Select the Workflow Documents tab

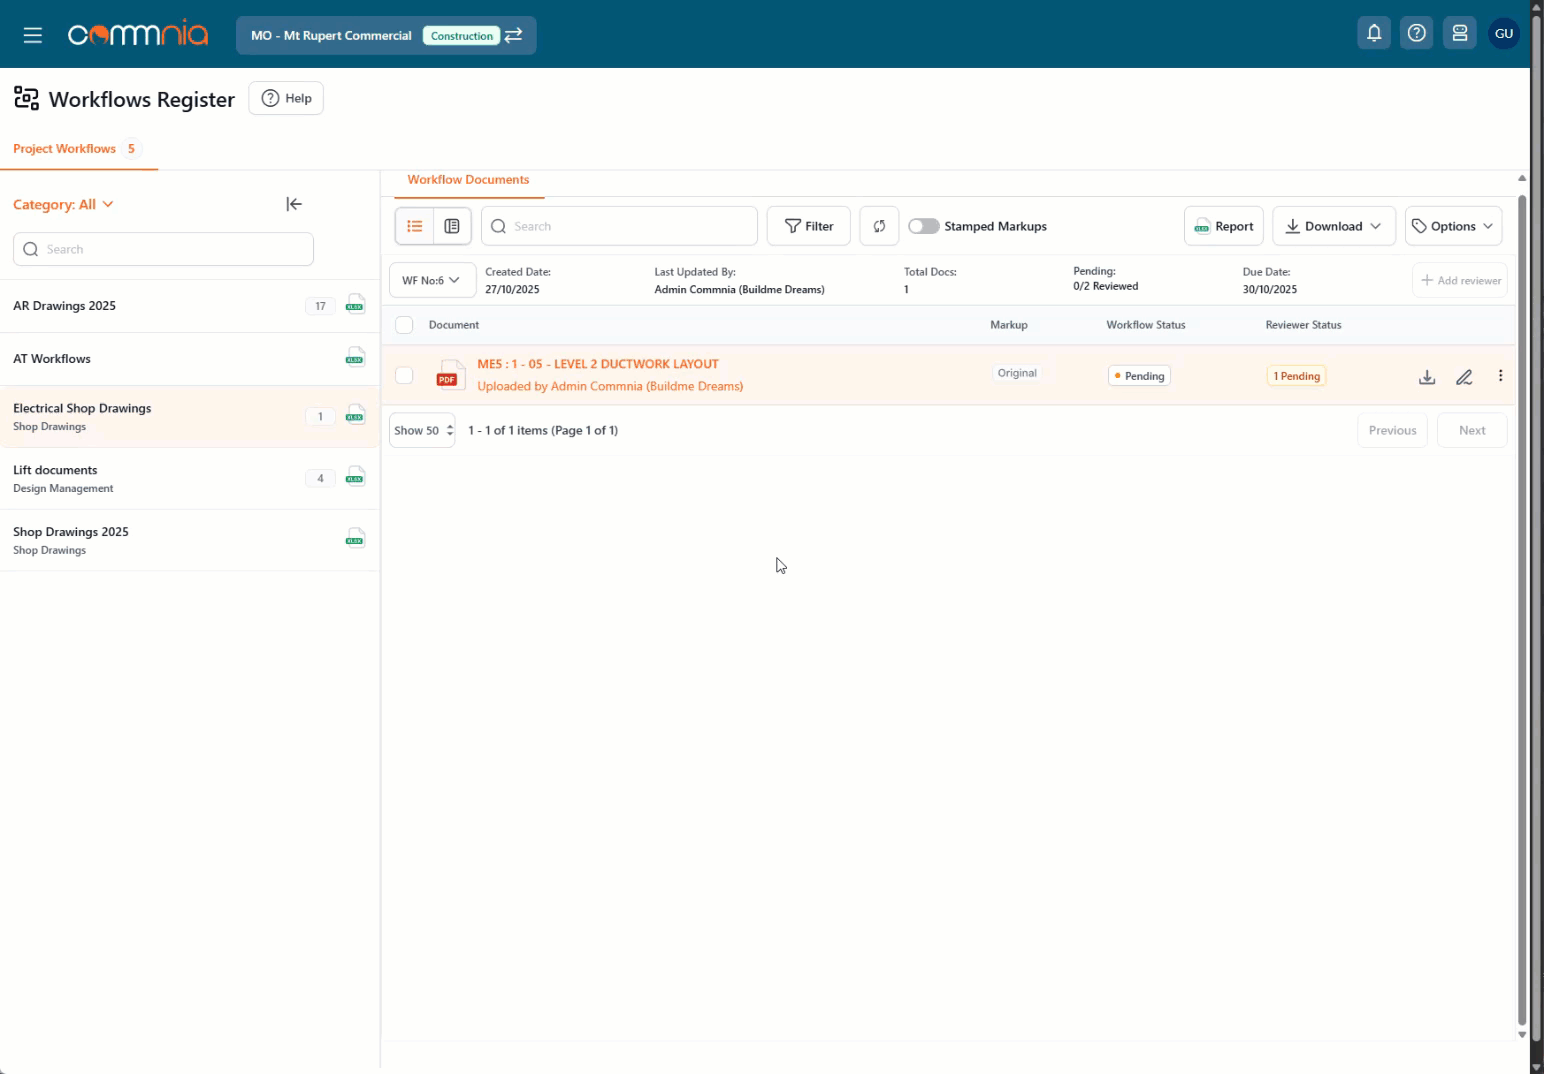(x=468, y=180)
